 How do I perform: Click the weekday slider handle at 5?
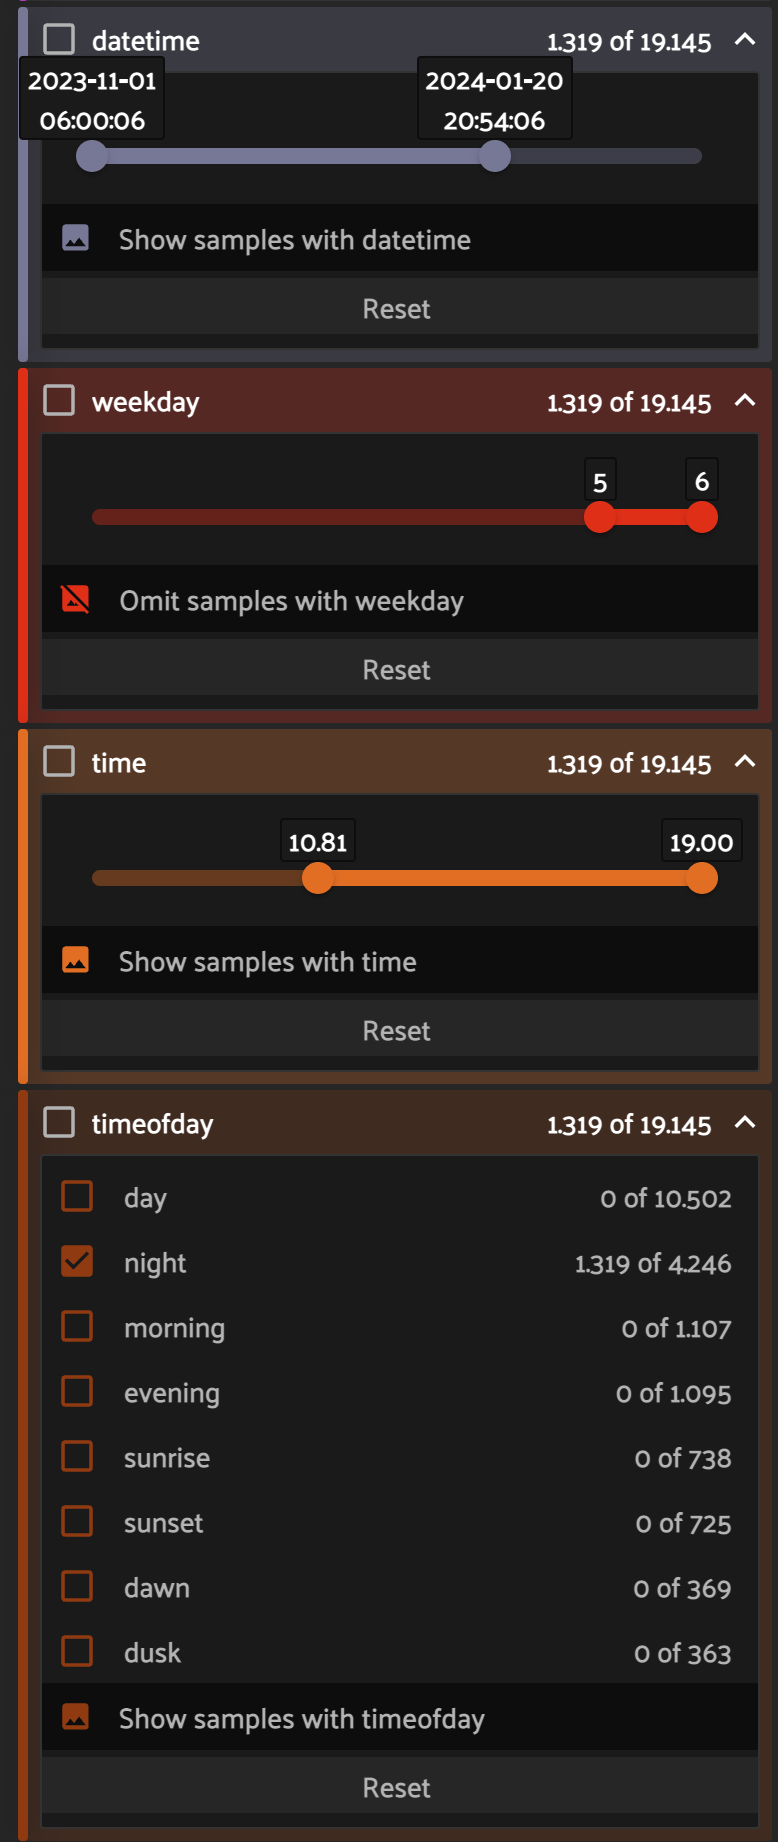coord(600,517)
